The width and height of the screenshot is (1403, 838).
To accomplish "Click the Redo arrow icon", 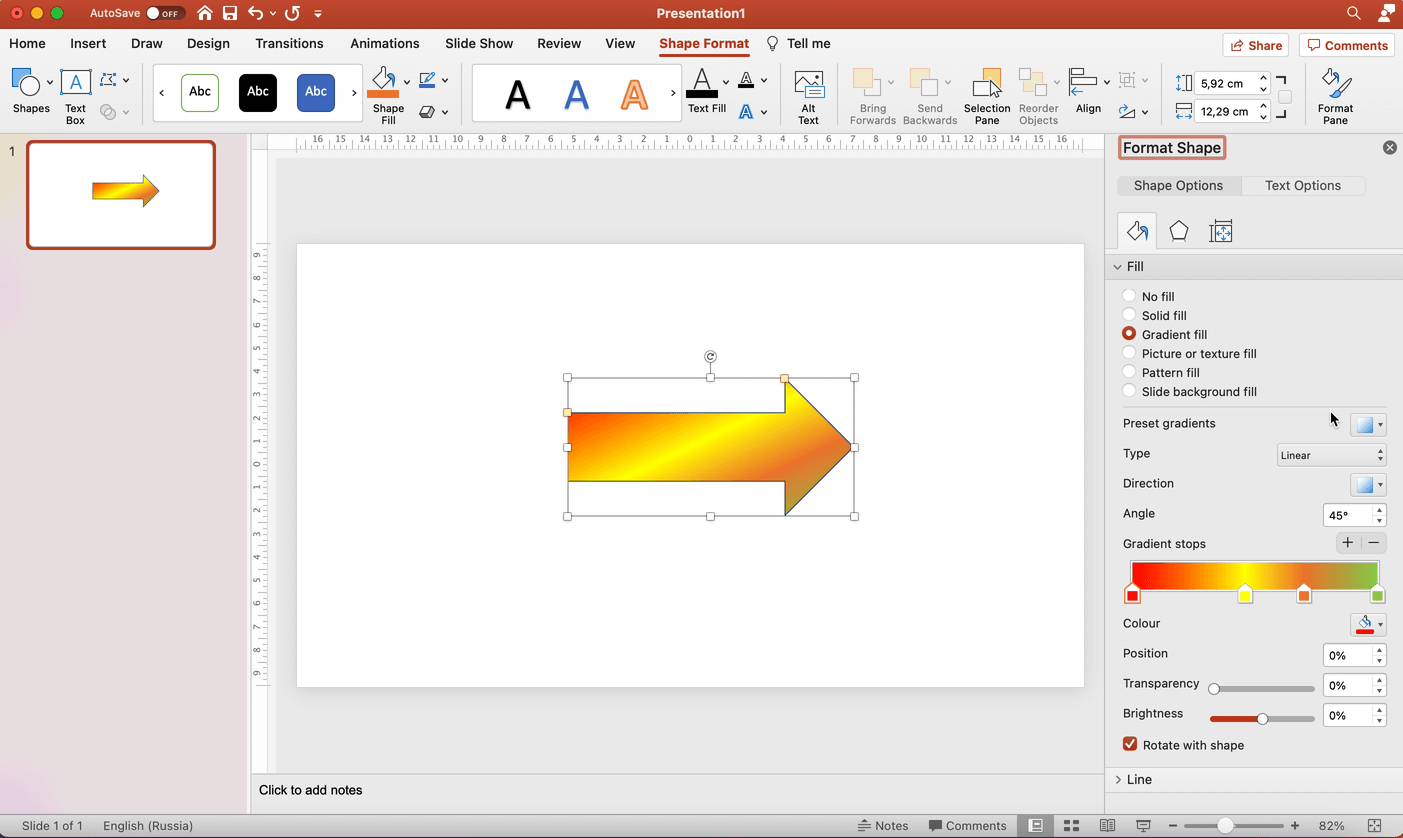I will click(292, 13).
